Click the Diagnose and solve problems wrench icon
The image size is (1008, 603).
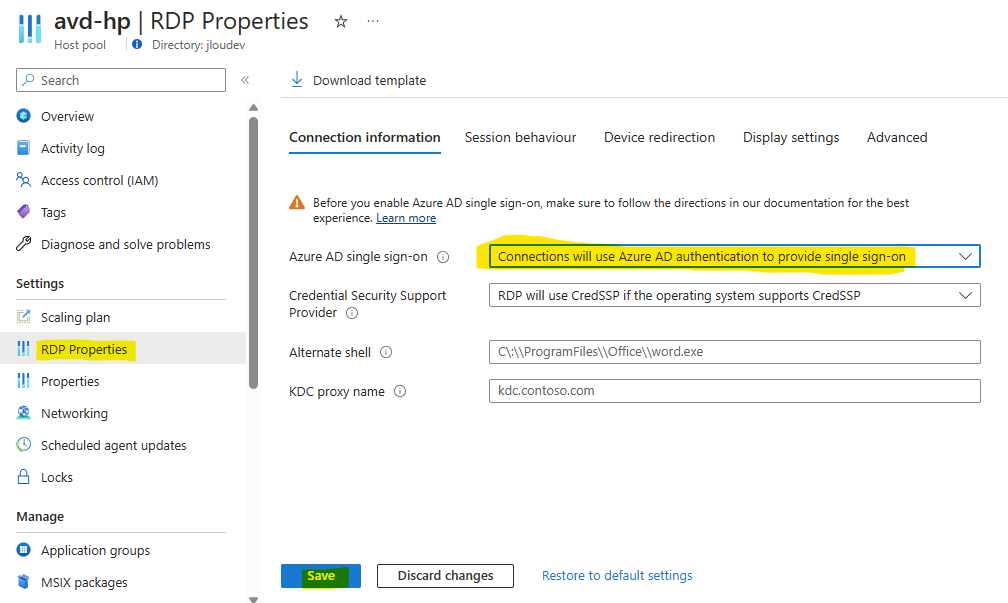[x=23, y=244]
